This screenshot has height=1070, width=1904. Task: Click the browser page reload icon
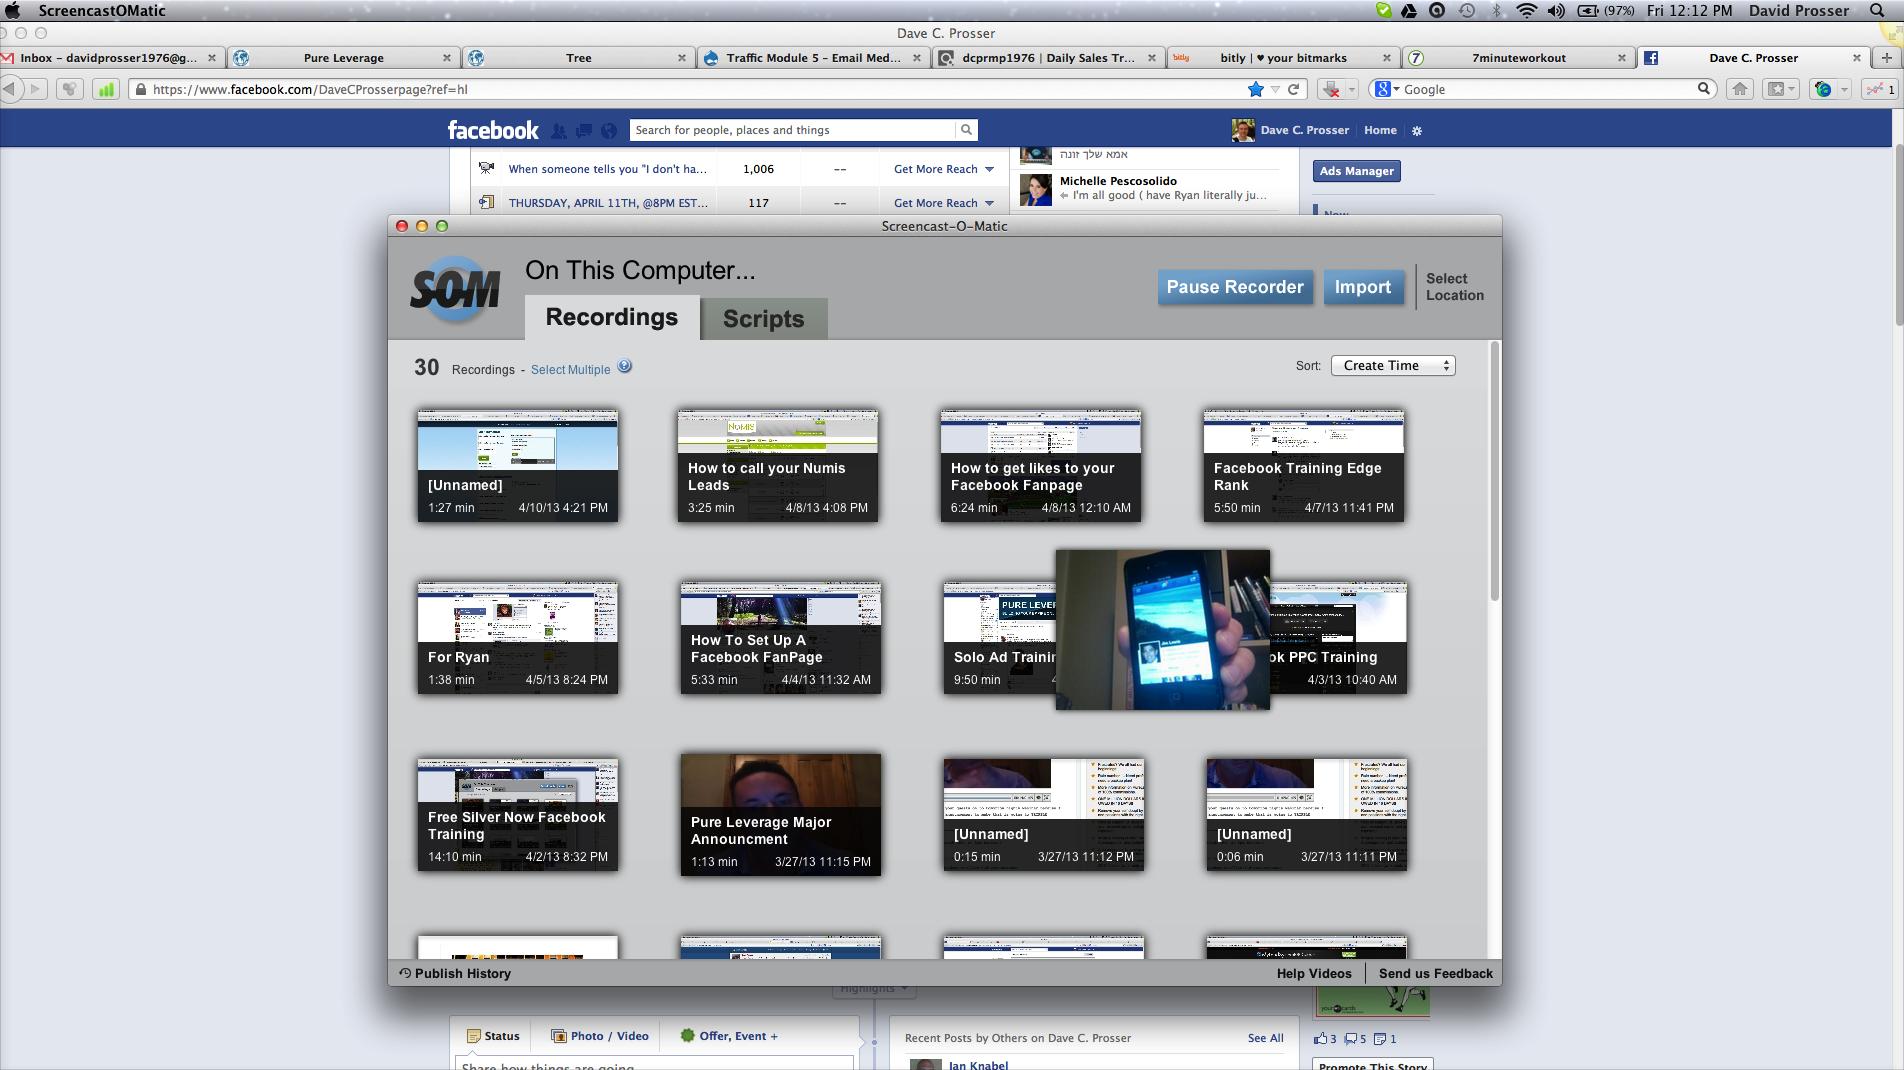pos(1294,89)
